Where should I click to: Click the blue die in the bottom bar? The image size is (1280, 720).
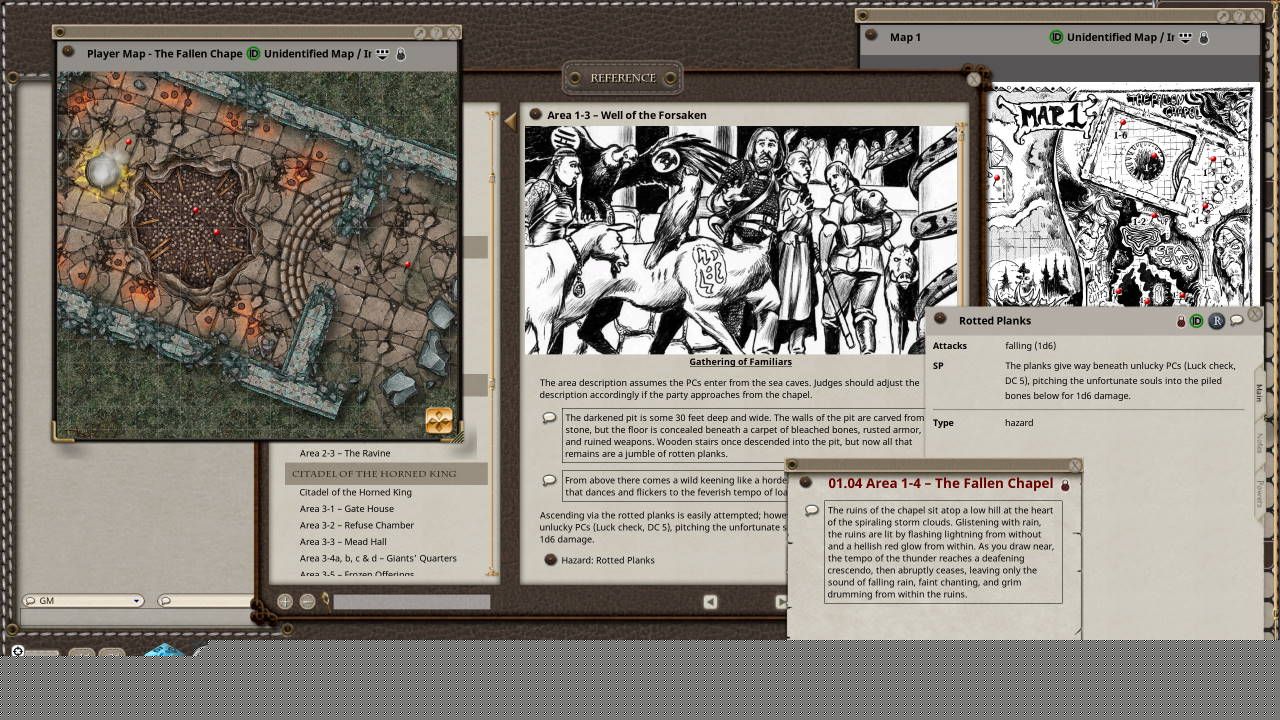click(x=166, y=650)
